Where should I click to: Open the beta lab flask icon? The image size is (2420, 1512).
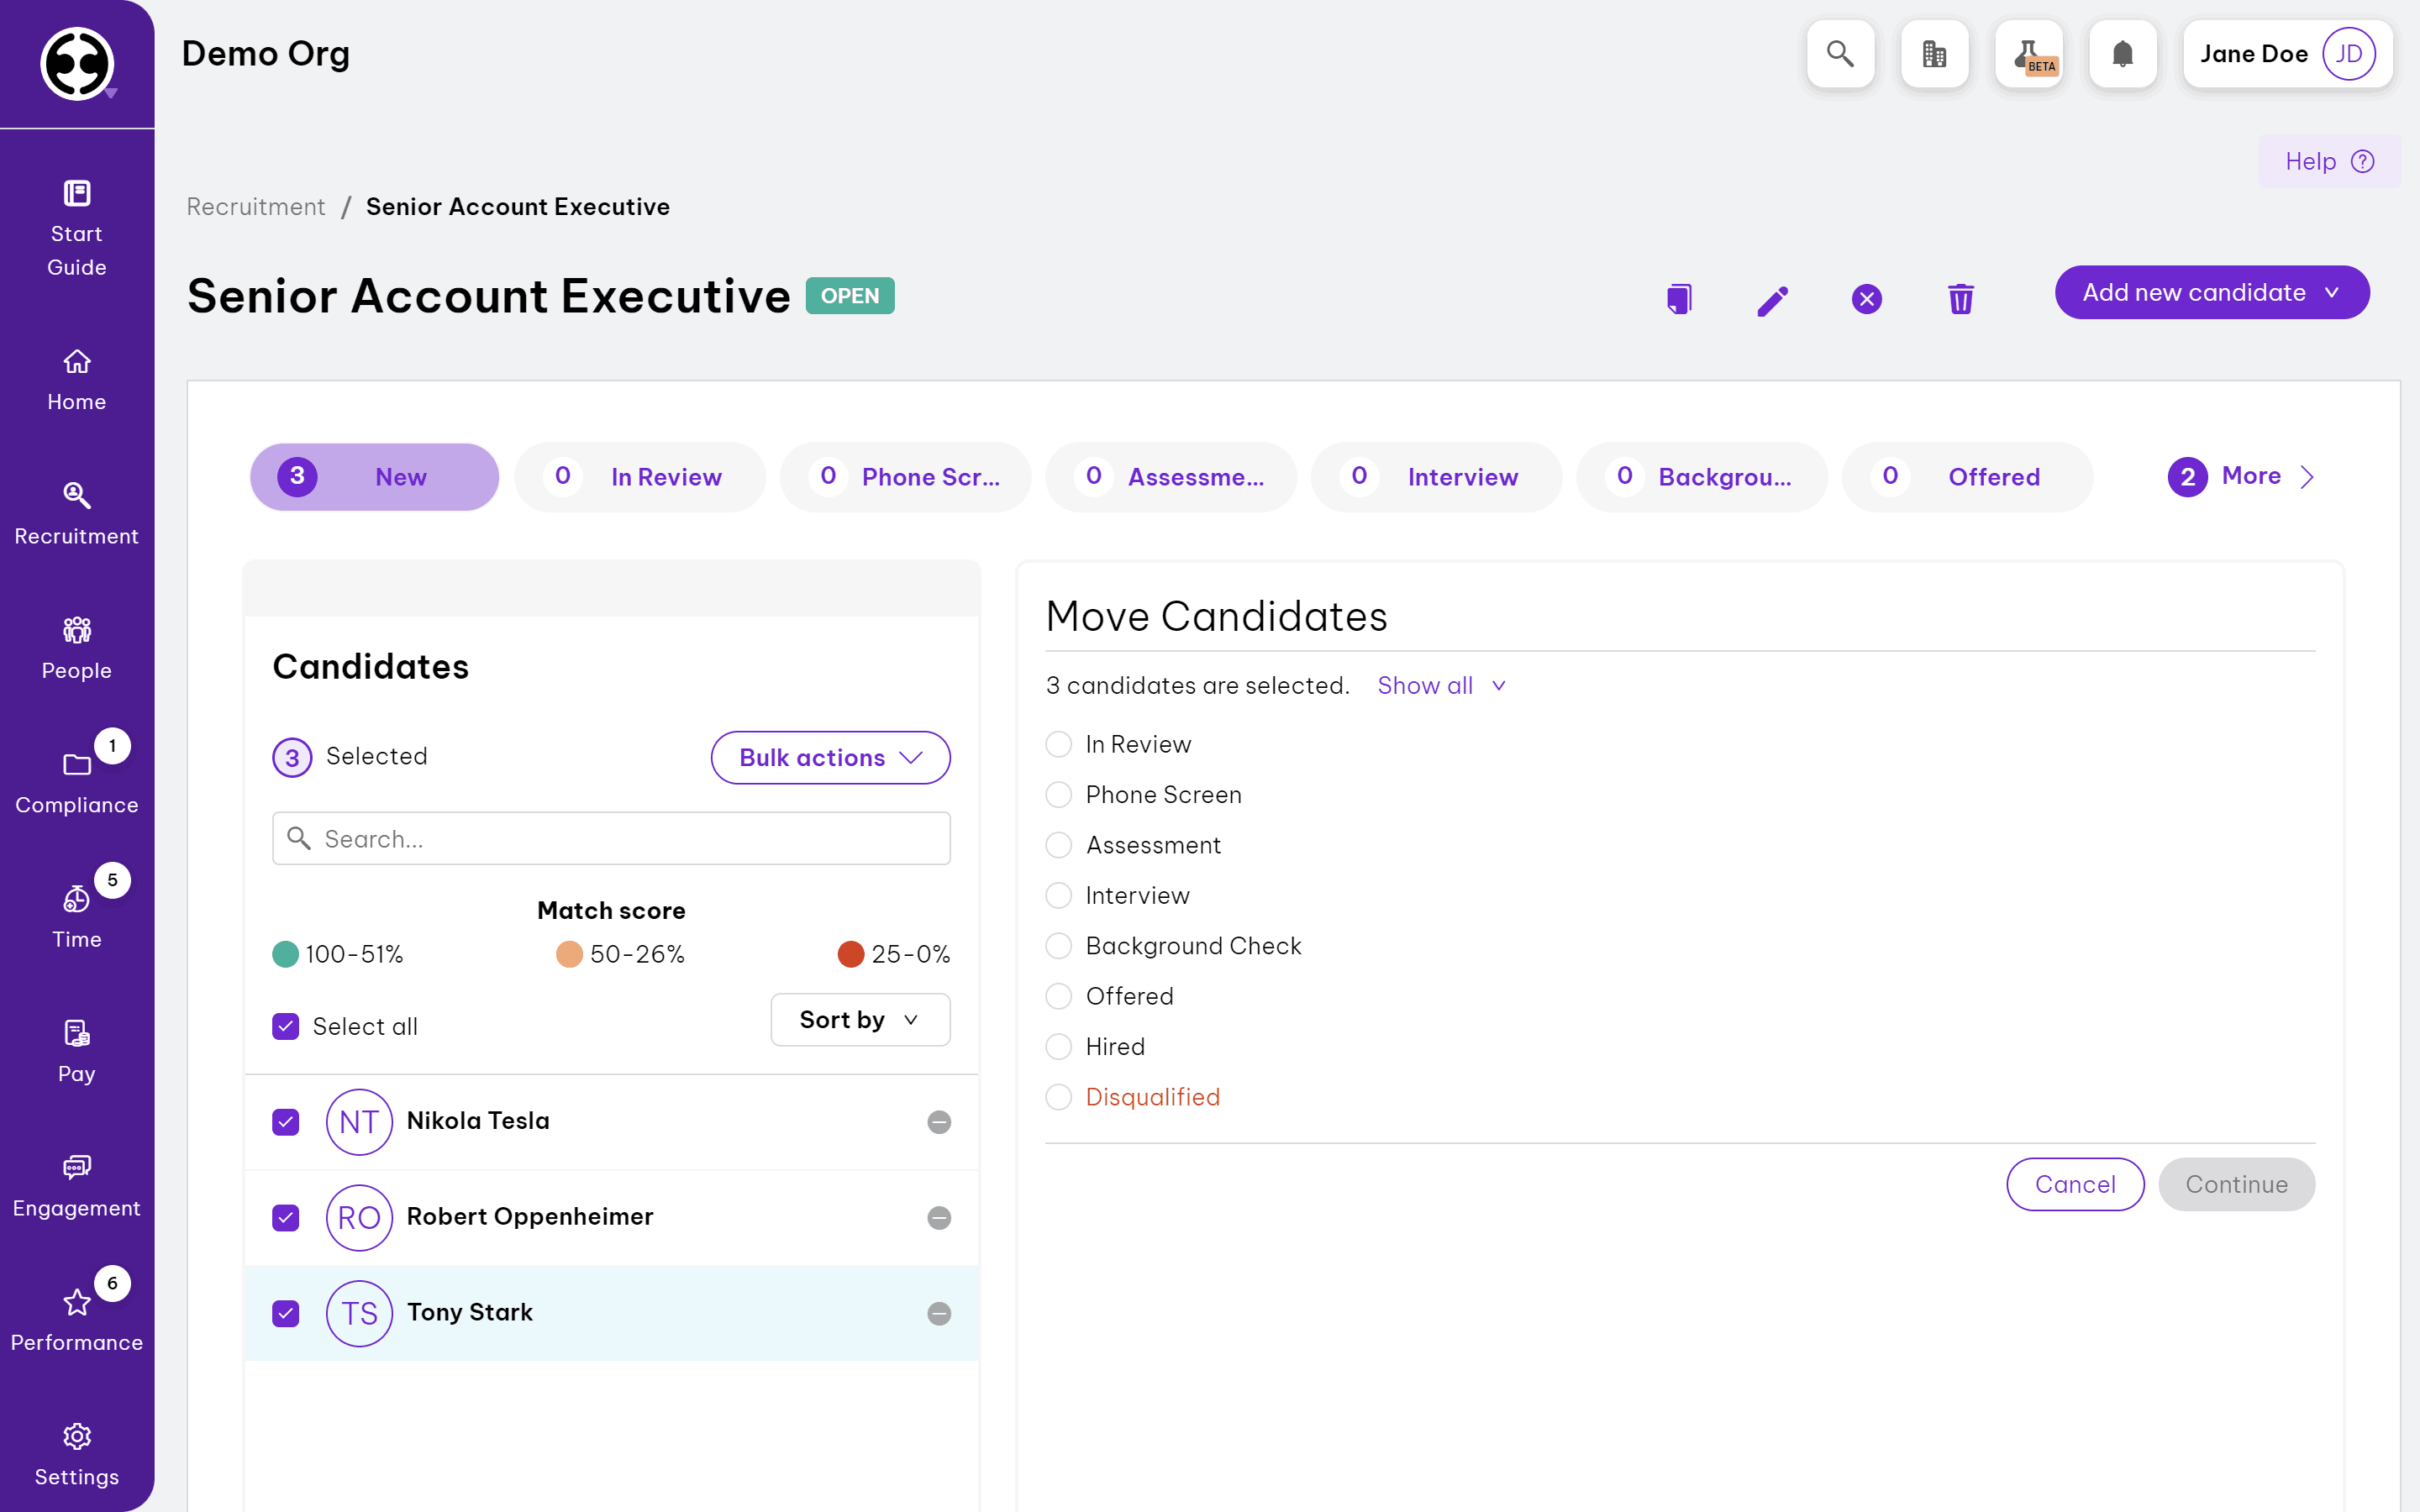coord(2028,54)
